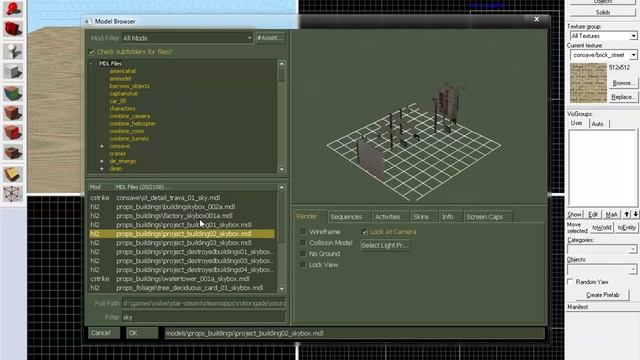Collapse the MDL Files root tree node
Screen dimensions: 640x360
[91, 64]
